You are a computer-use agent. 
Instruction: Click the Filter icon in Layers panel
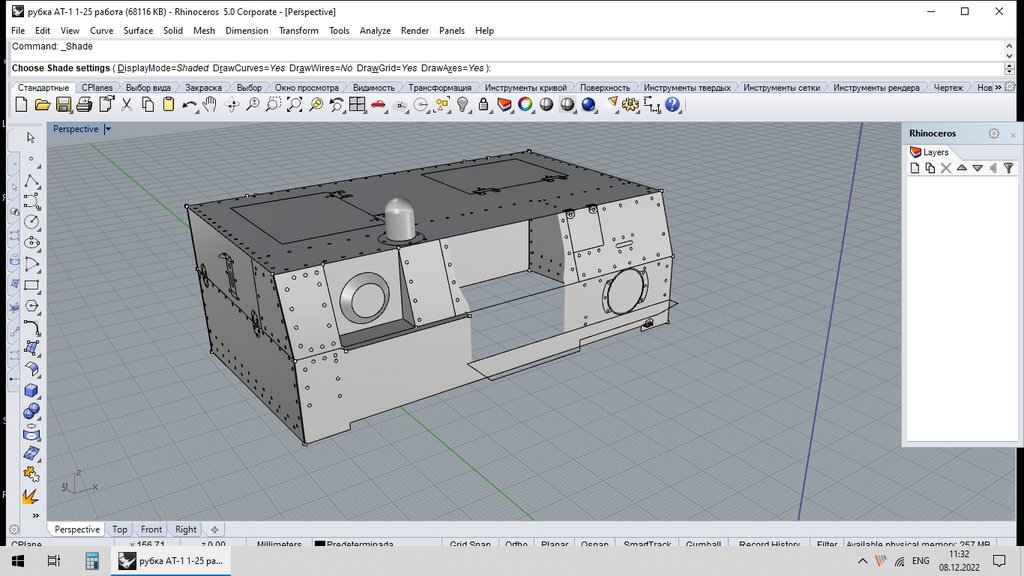point(1008,168)
